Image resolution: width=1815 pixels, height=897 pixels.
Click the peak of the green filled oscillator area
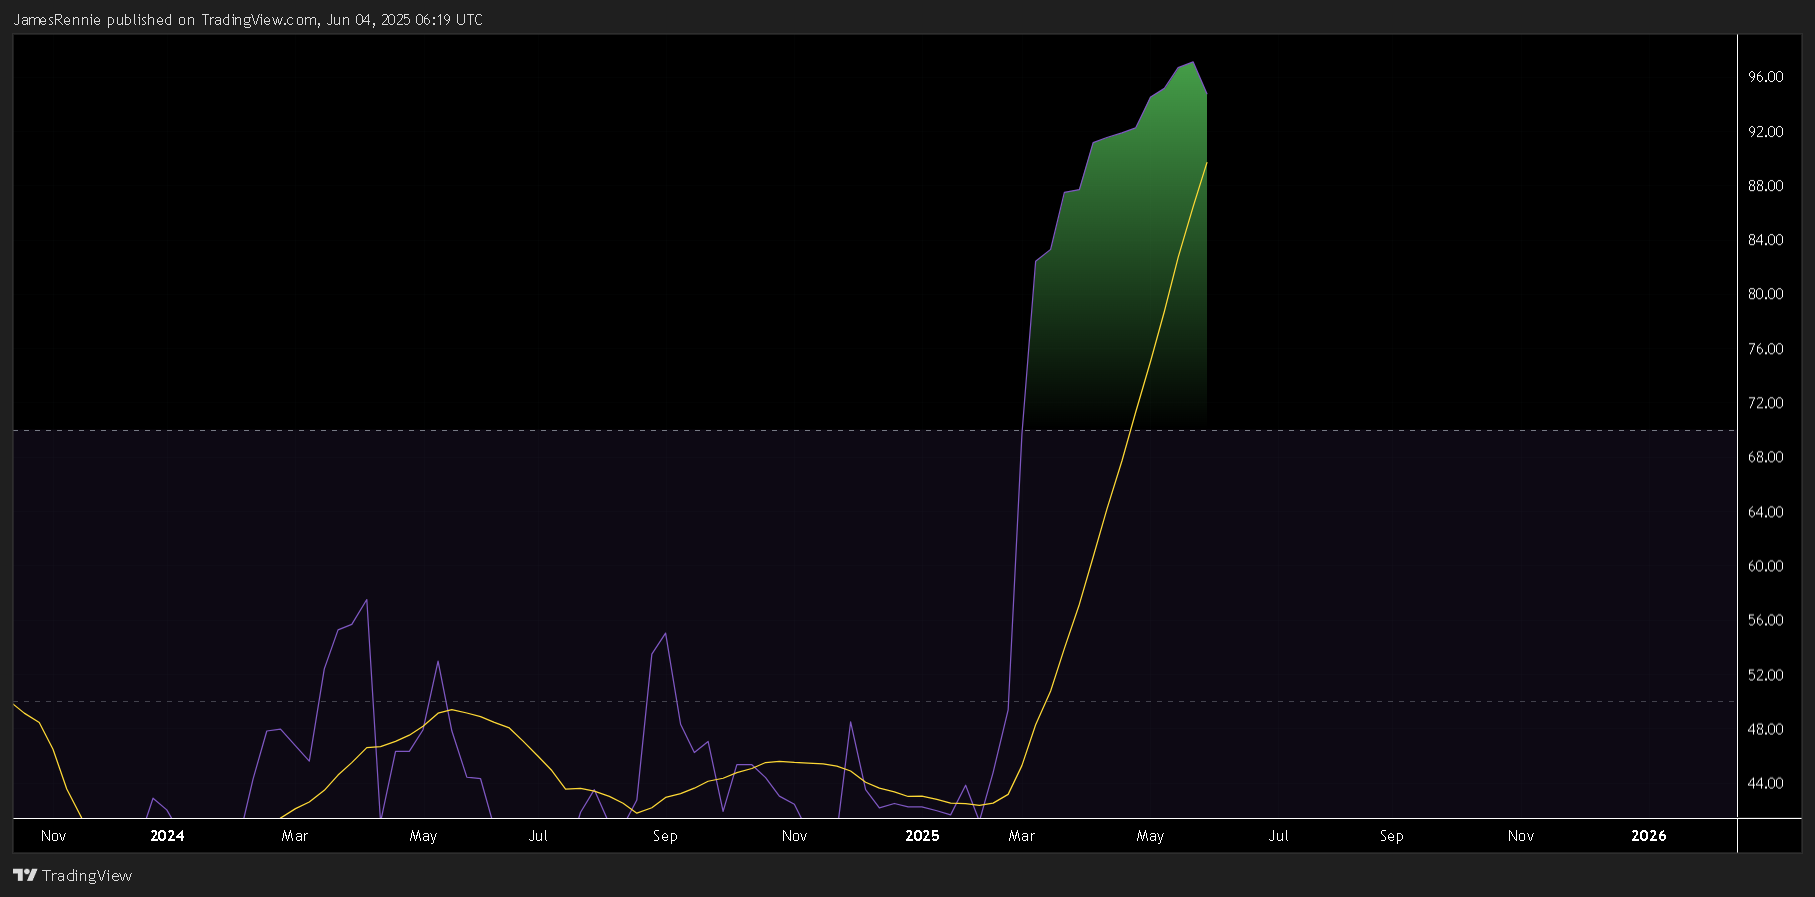click(x=1193, y=63)
